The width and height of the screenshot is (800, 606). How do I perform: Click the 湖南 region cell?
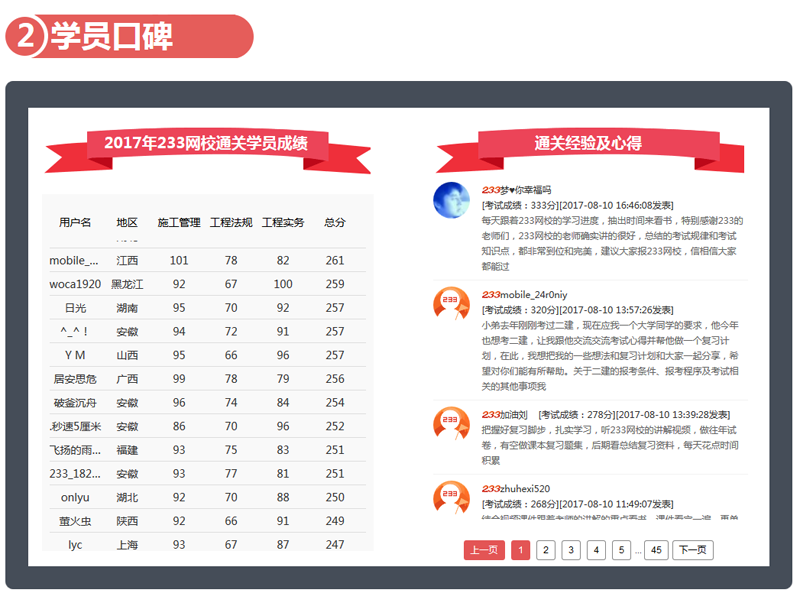click(127, 308)
